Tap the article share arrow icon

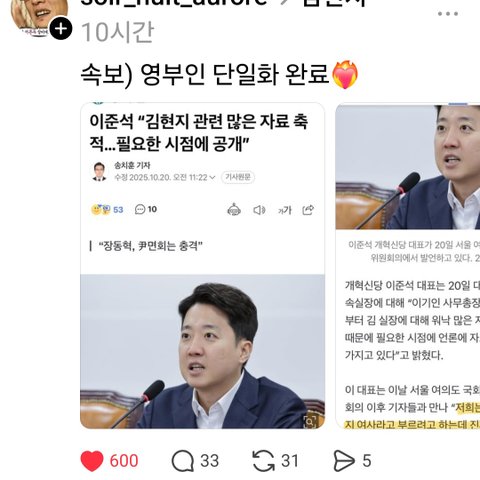(x=308, y=210)
